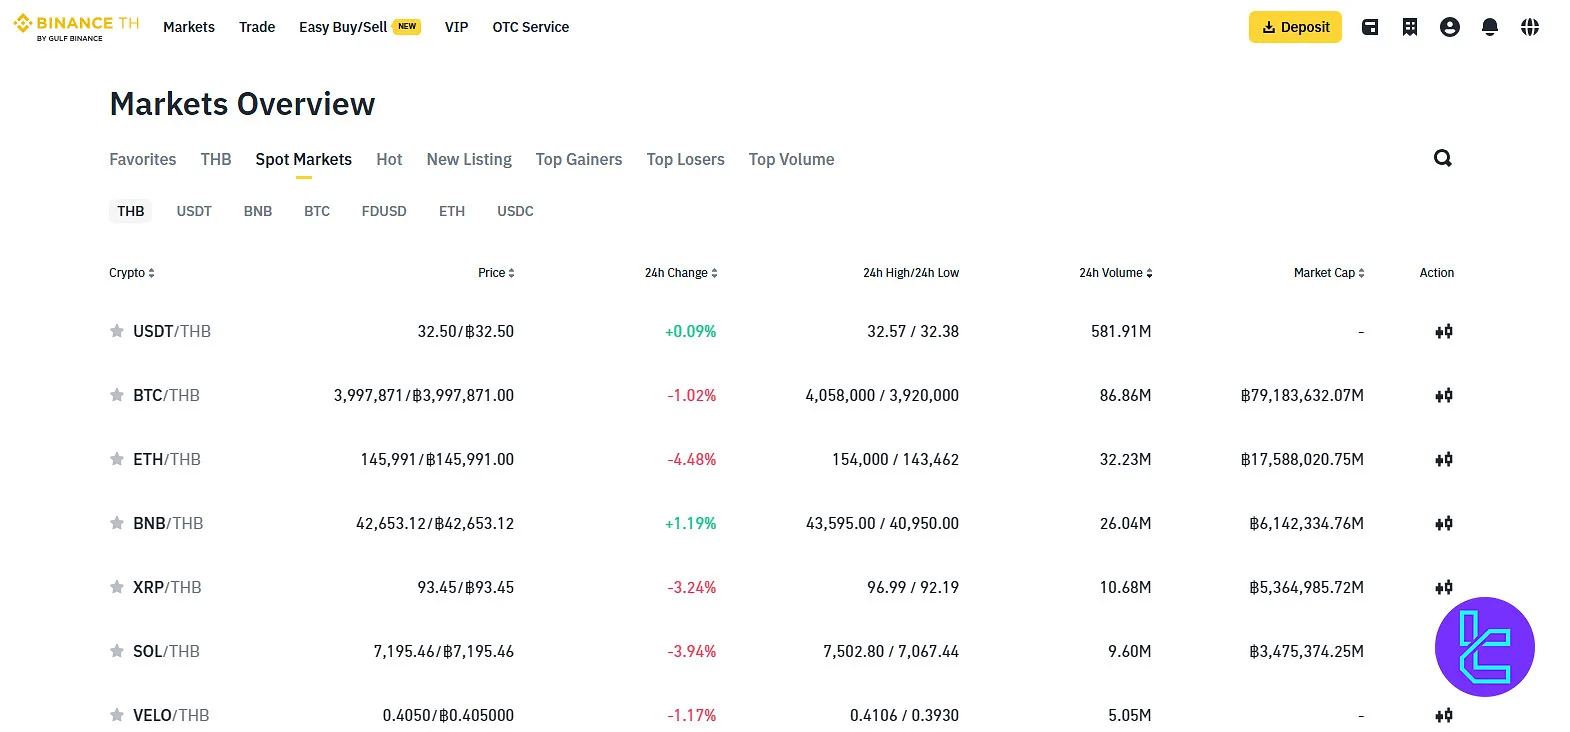Star the SOL/THB pair as favorite
This screenshot has height=732, width=1570.
tap(117, 651)
